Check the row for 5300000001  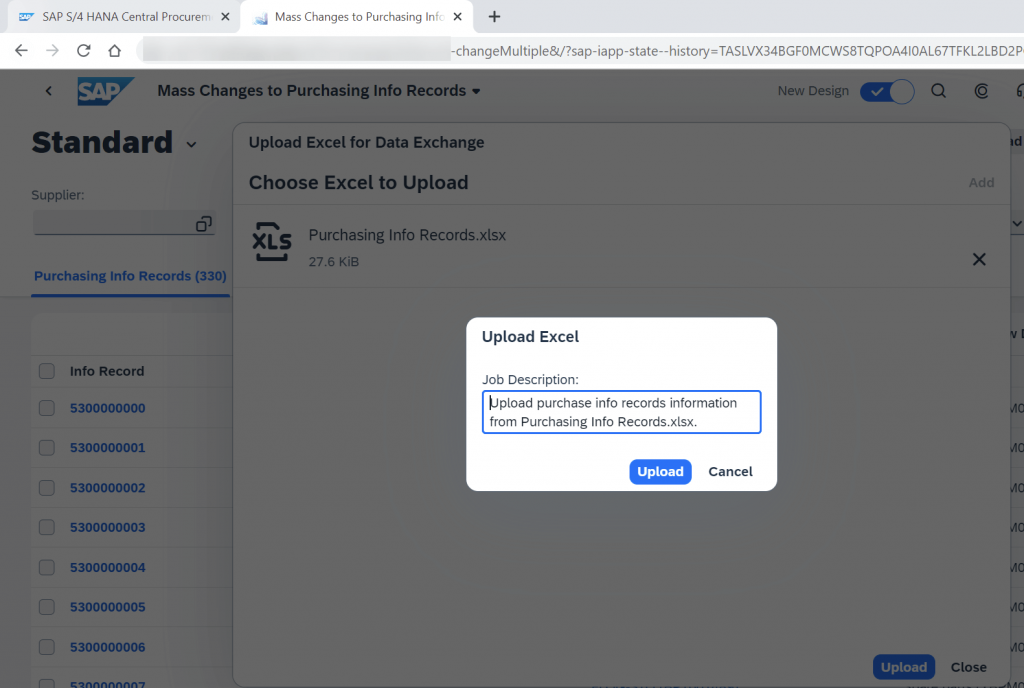pyautogui.click(x=46, y=448)
